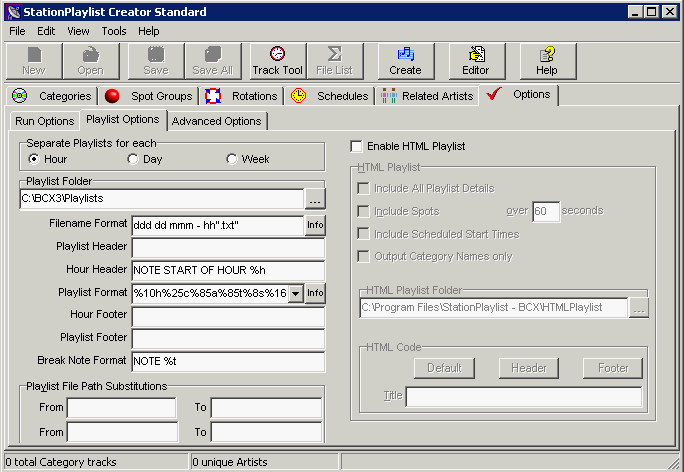Switch to the Rotations tab
This screenshot has width=684, height=472.
tap(242, 96)
